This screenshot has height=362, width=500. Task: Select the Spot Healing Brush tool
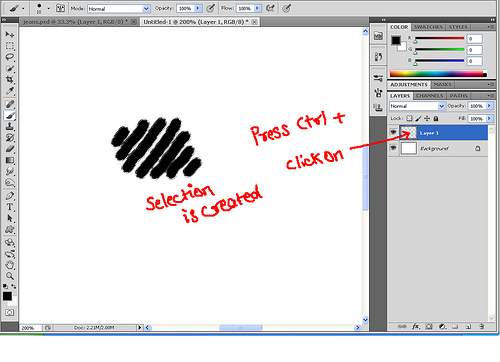(x=10, y=104)
